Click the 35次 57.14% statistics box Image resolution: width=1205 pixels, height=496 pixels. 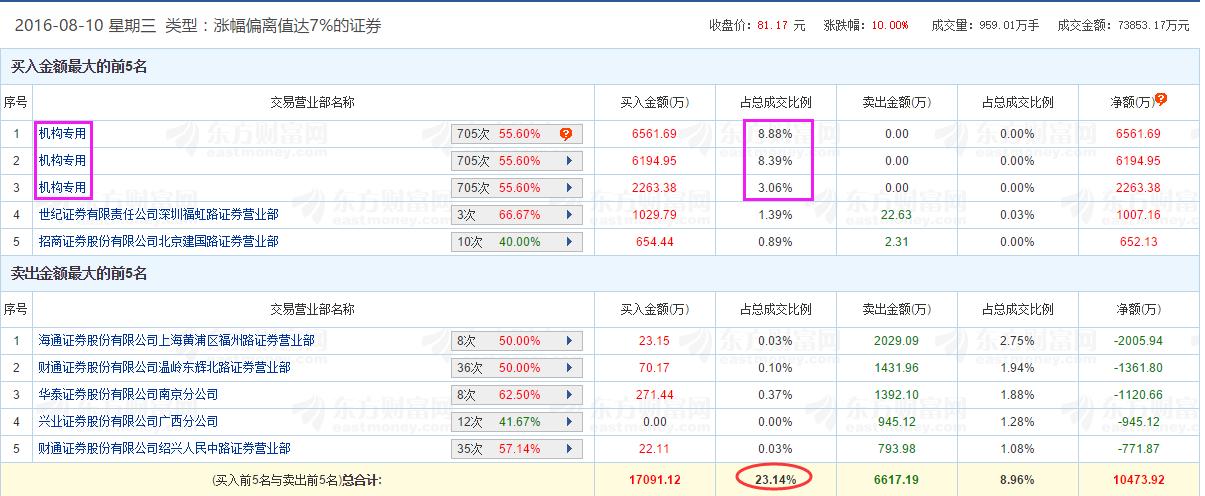[x=516, y=448]
